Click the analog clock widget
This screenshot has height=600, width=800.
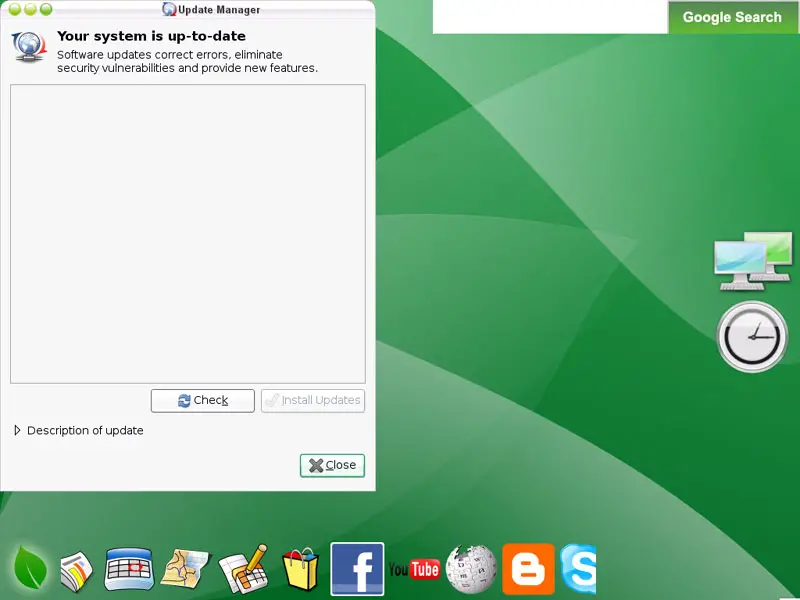(752, 336)
